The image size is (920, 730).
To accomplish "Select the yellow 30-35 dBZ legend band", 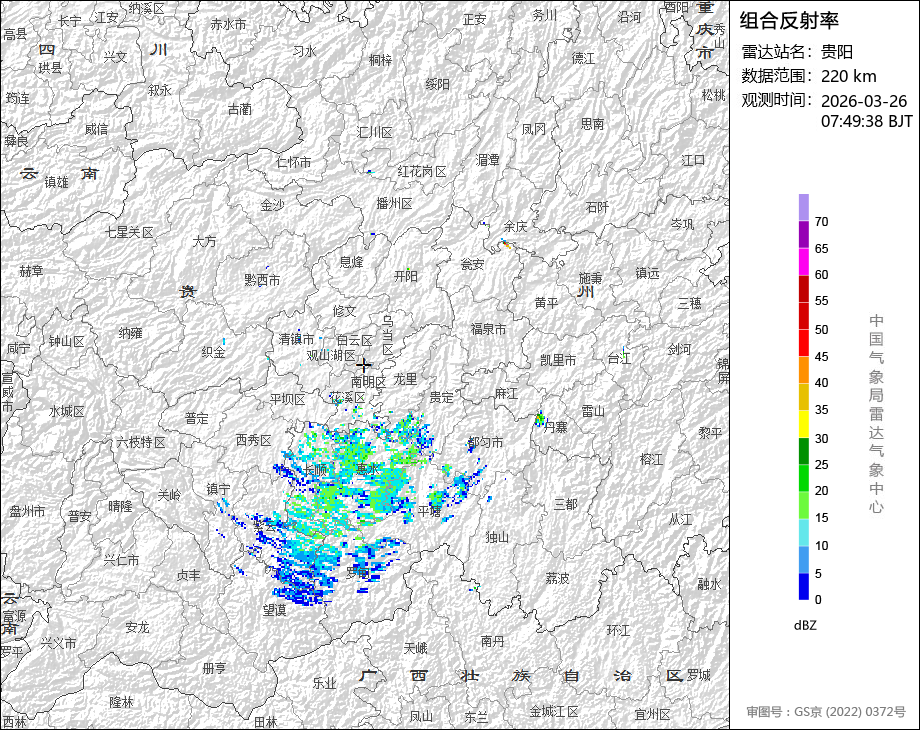I will 803,424.
